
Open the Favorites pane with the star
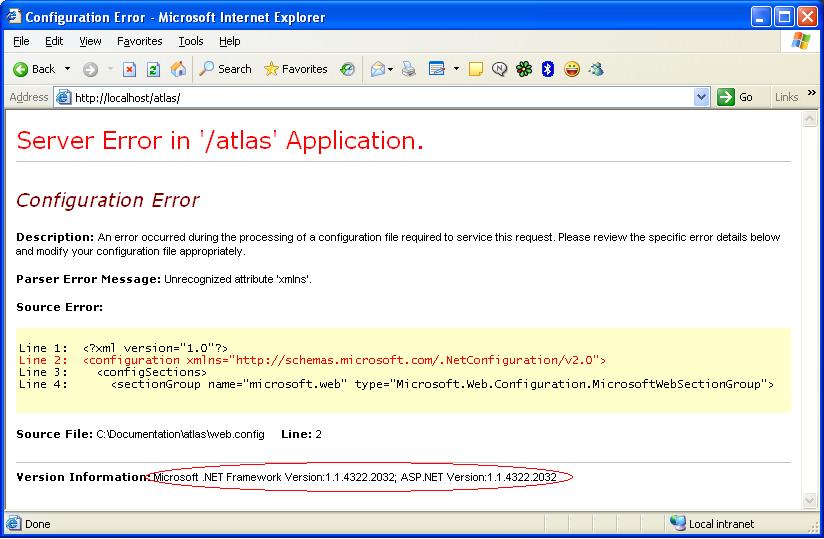pyautogui.click(x=295, y=69)
